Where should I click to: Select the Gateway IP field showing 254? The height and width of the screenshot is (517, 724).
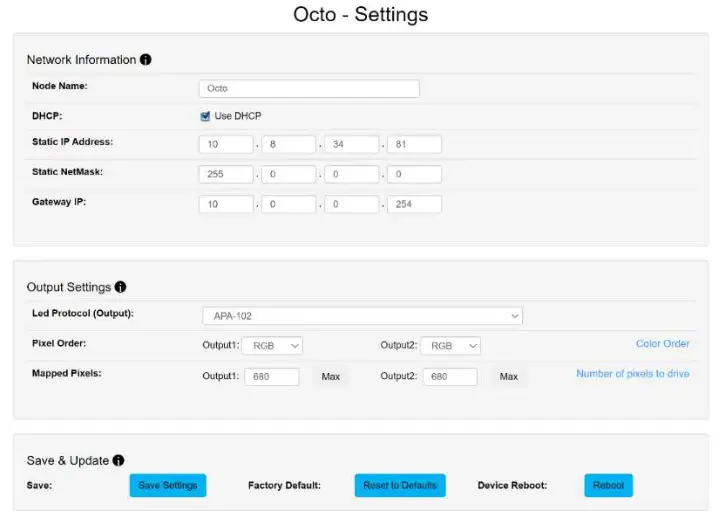(x=415, y=204)
